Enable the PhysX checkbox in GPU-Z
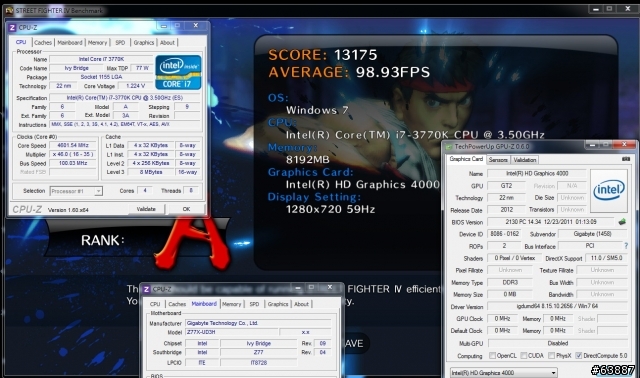 pos(551,356)
